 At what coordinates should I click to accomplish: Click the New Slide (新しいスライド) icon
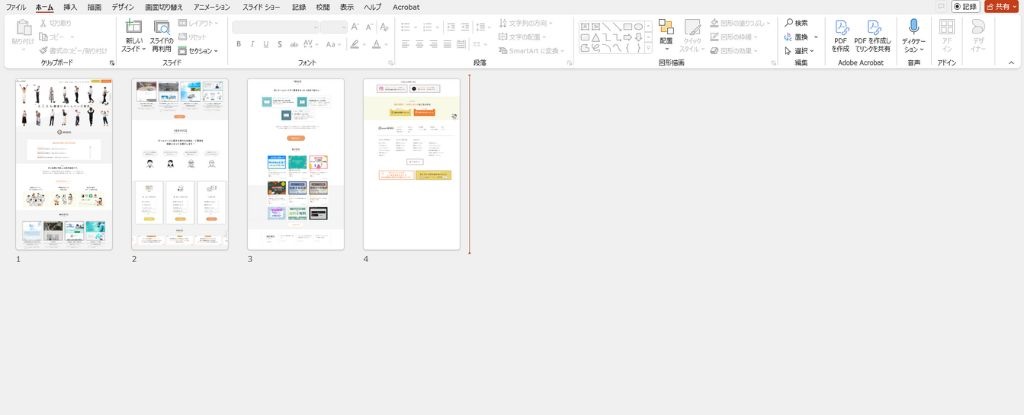point(133,28)
